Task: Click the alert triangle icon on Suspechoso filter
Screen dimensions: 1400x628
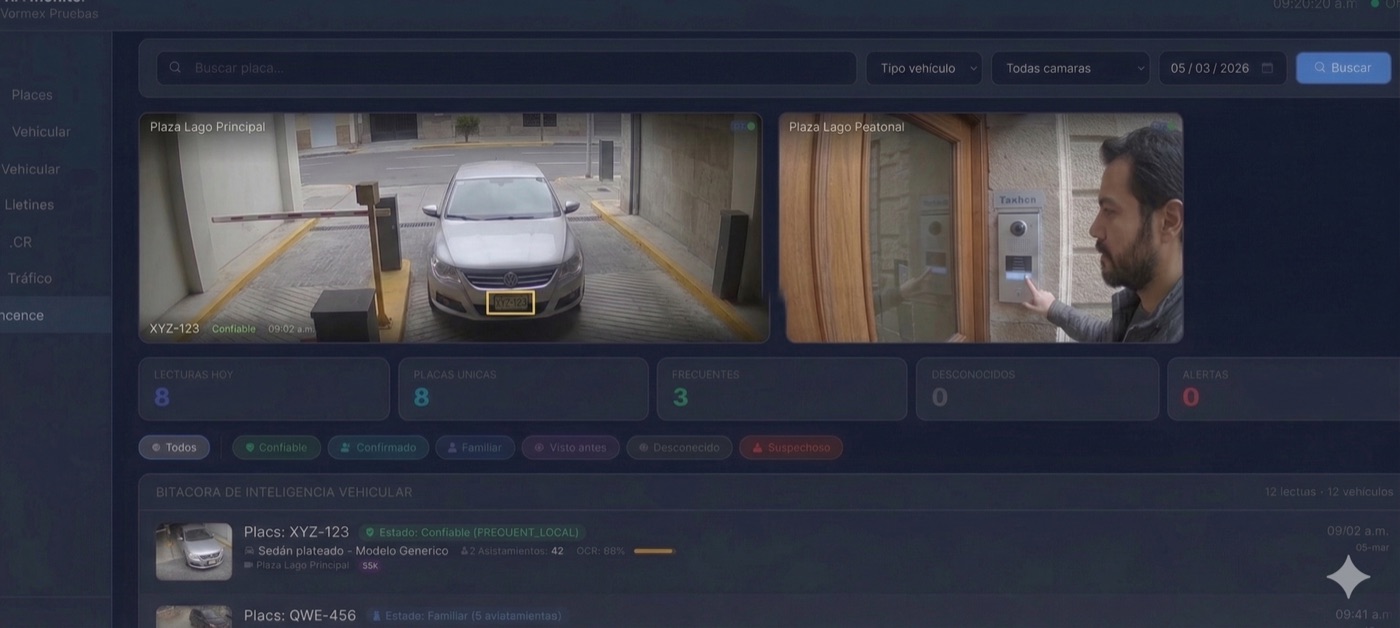Action: tap(758, 447)
